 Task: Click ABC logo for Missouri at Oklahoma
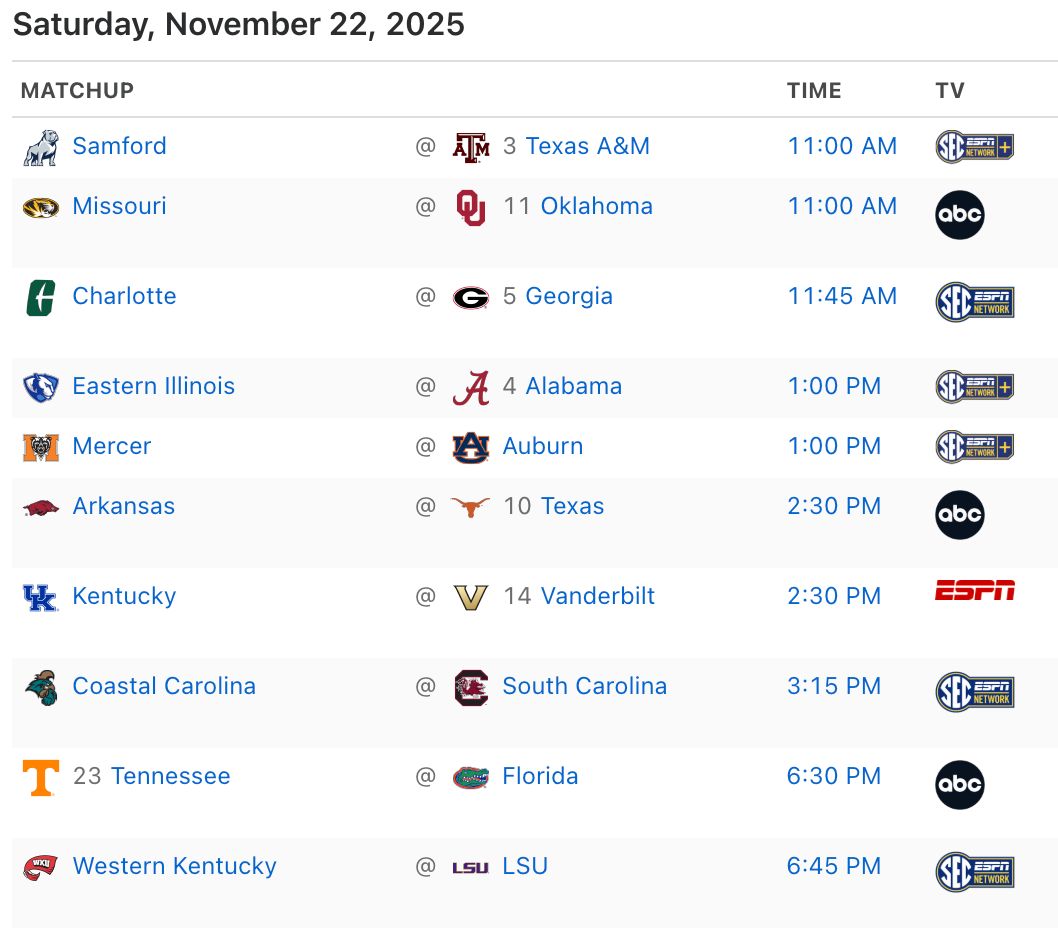pos(959,215)
